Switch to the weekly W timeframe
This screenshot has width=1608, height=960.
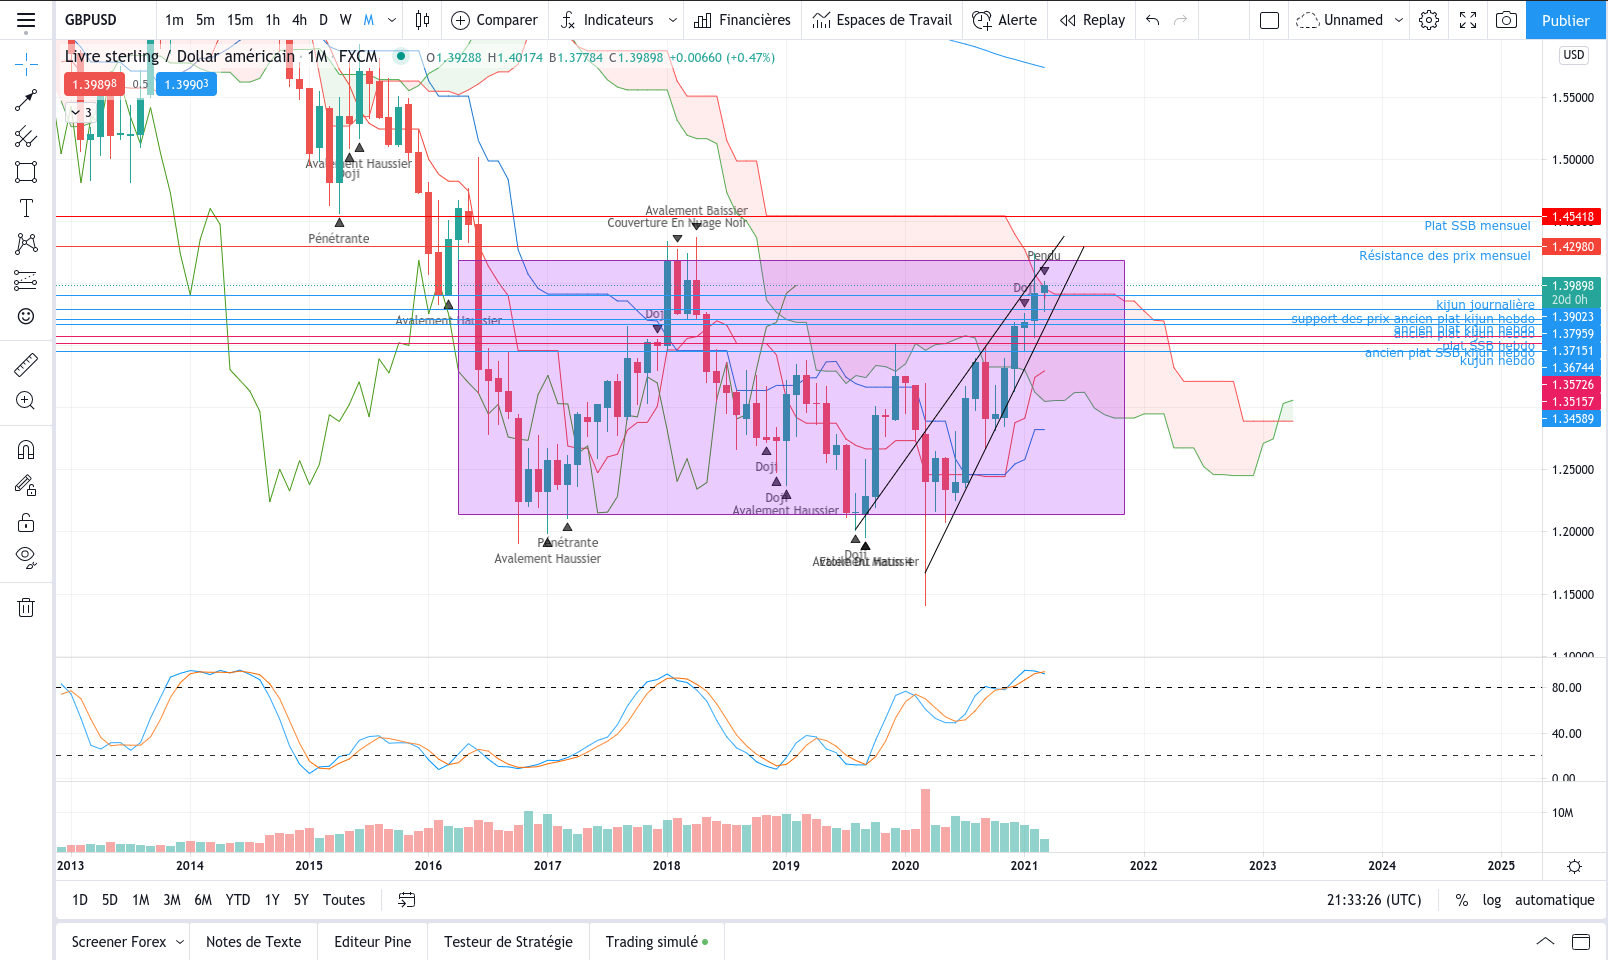tap(346, 20)
